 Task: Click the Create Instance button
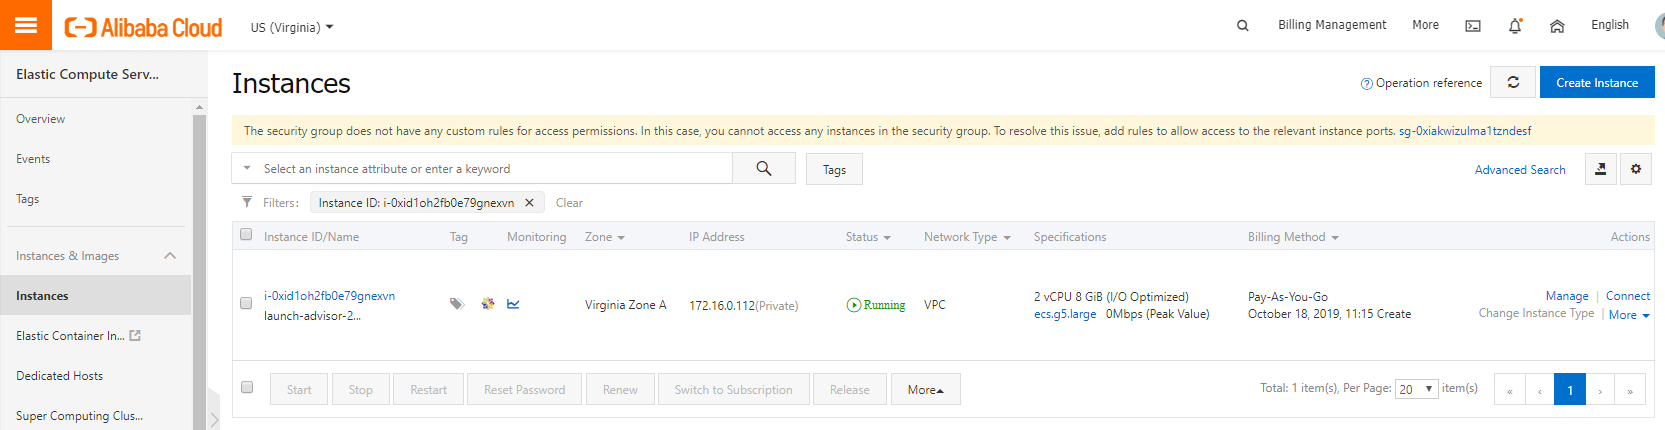tap(1596, 82)
